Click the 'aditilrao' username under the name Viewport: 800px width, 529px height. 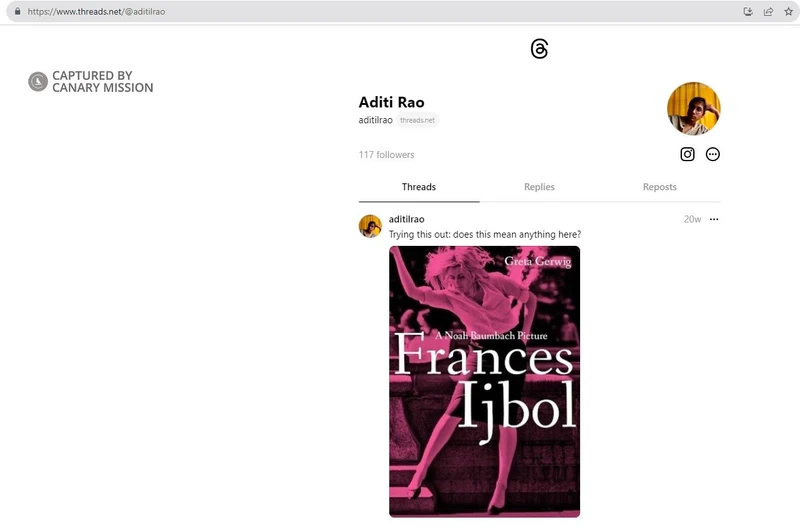pos(376,120)
